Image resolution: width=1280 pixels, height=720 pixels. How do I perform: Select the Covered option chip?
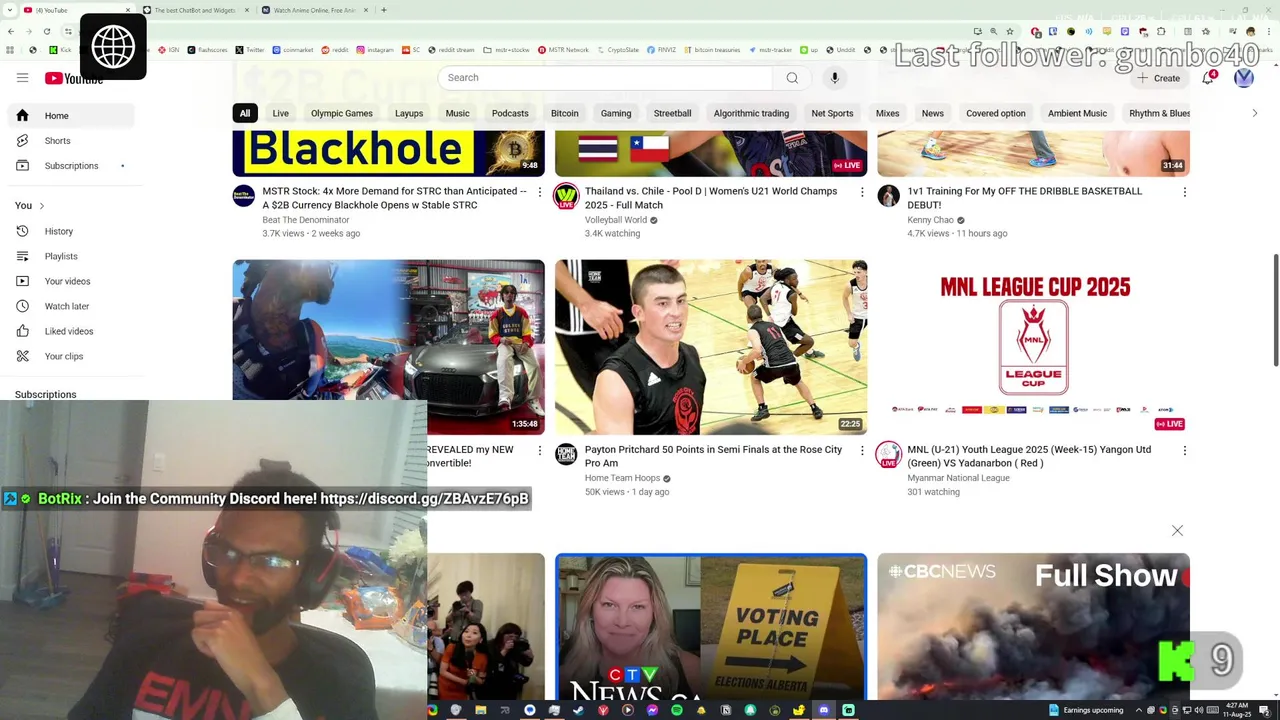996,113
